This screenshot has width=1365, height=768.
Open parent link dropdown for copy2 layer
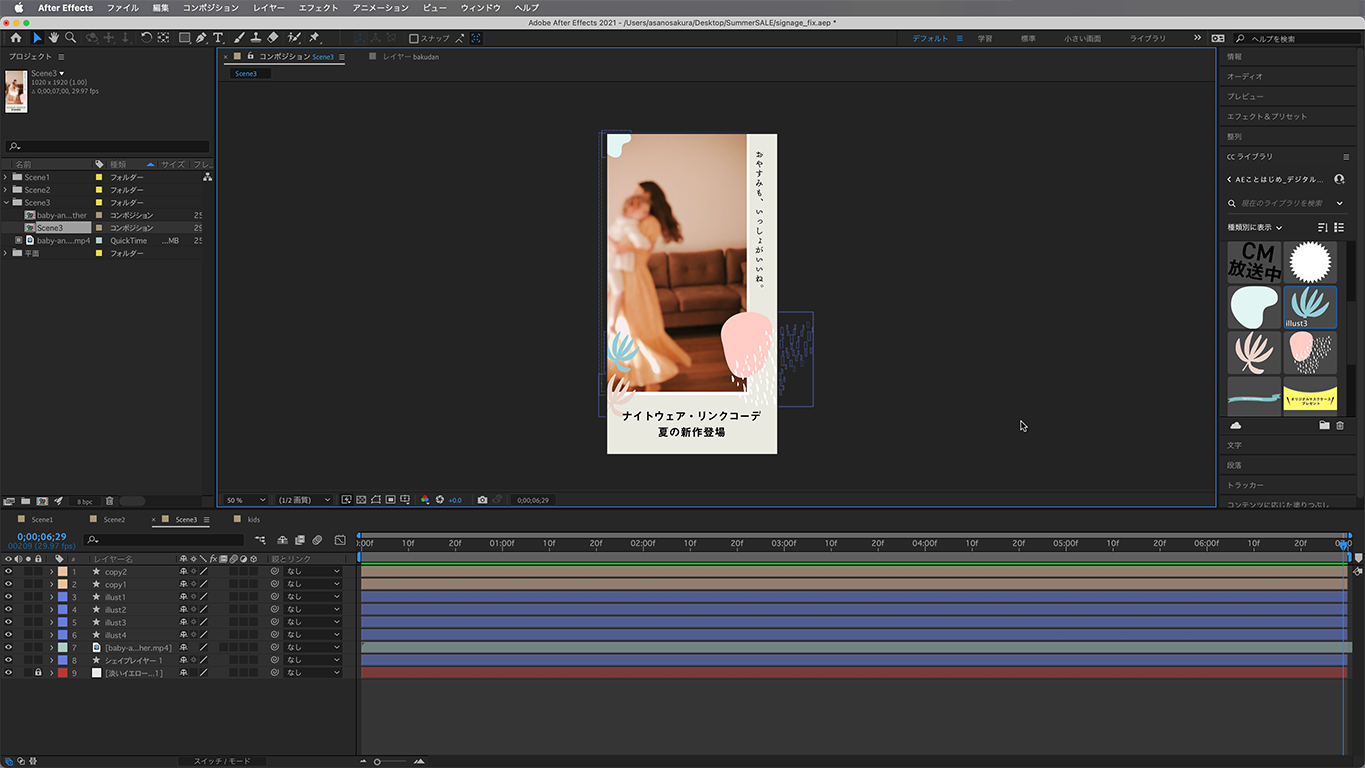(313, 572)
